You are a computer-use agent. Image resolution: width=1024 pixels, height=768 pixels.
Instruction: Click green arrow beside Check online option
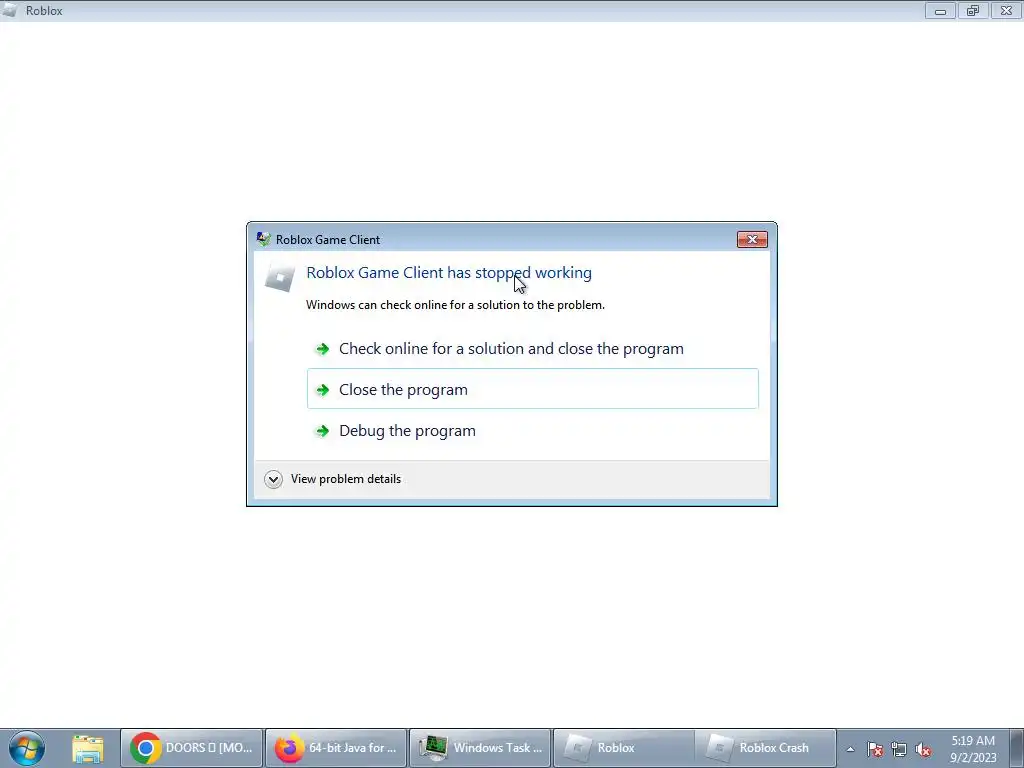[x=323, y=349]
